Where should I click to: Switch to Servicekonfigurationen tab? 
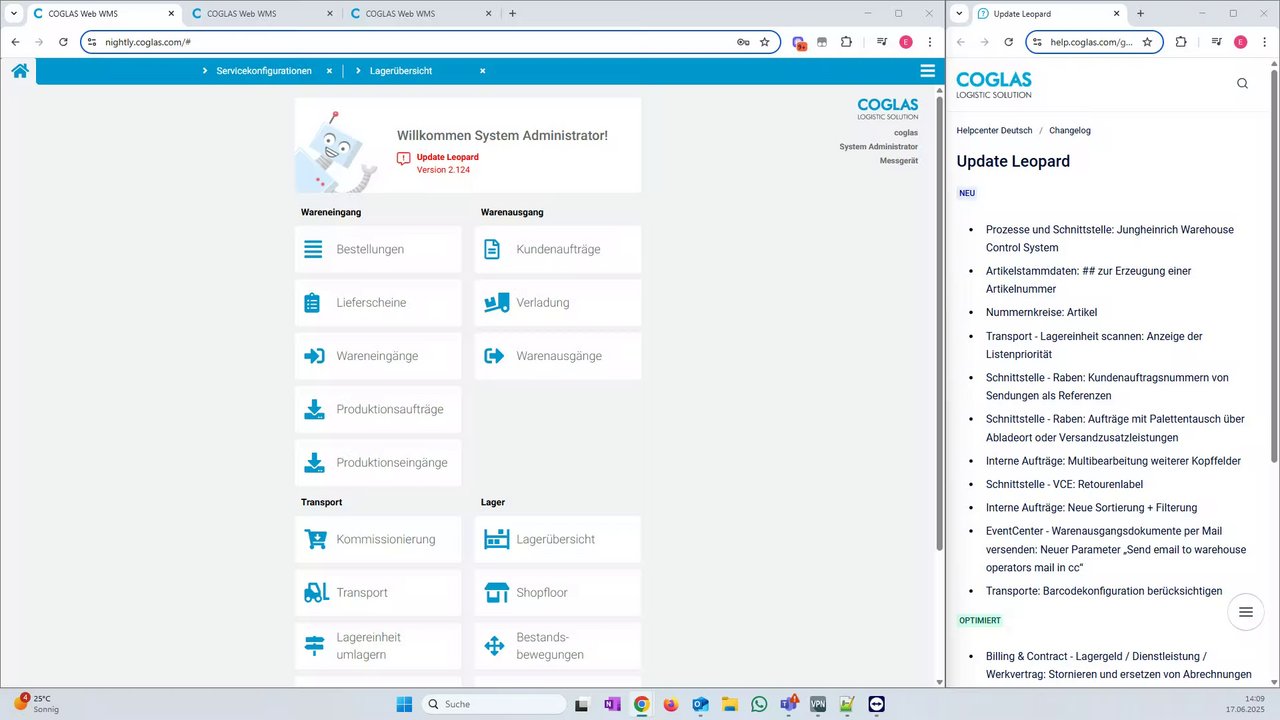(264, 71)
